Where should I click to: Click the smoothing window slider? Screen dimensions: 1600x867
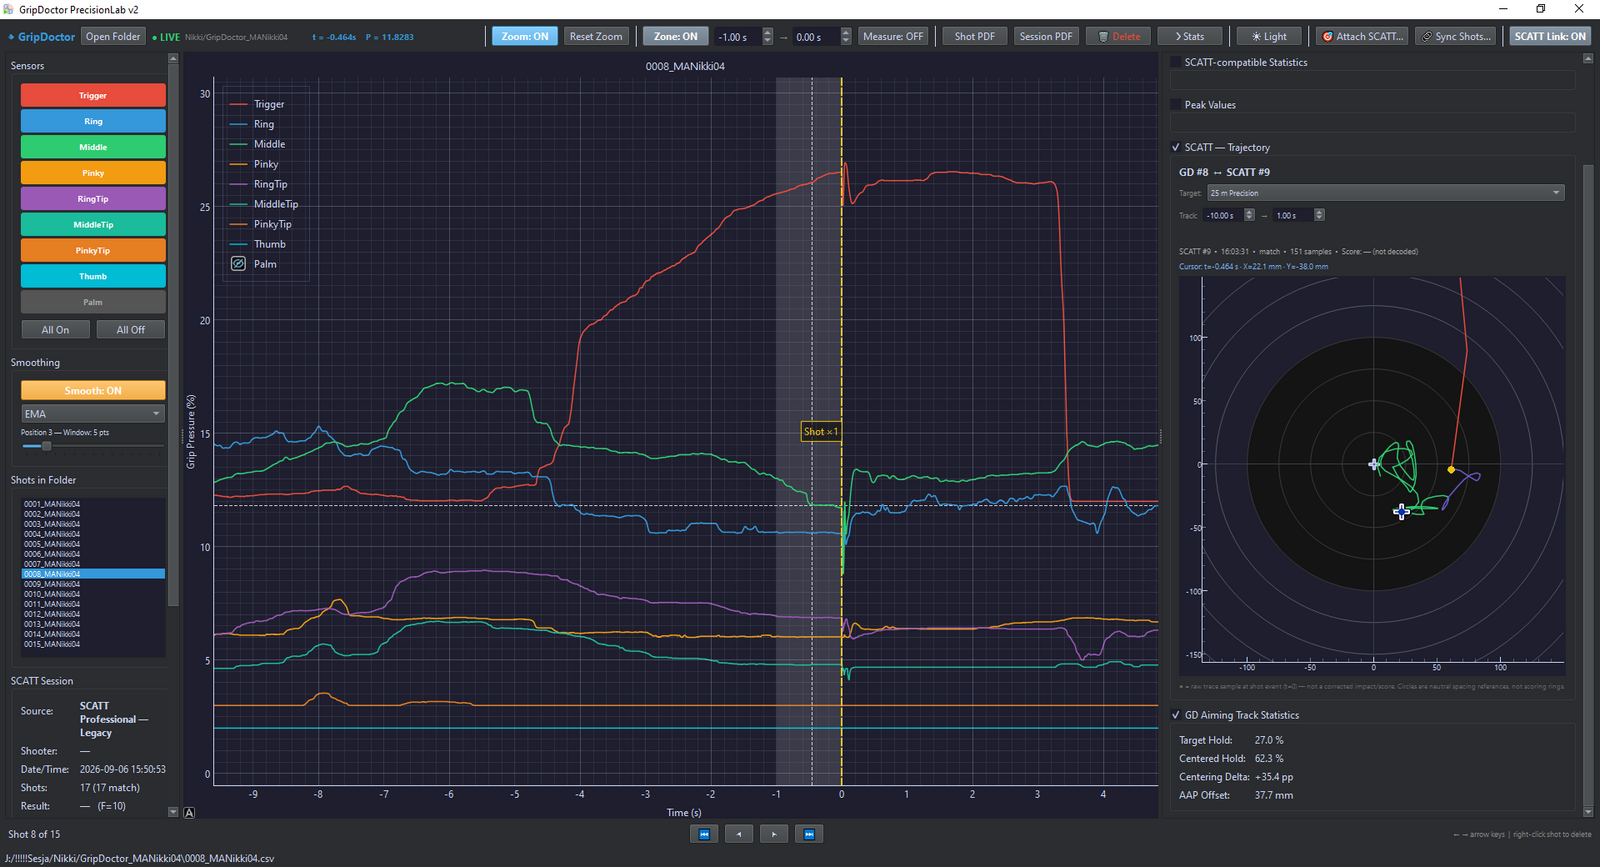tap(93, 446)
